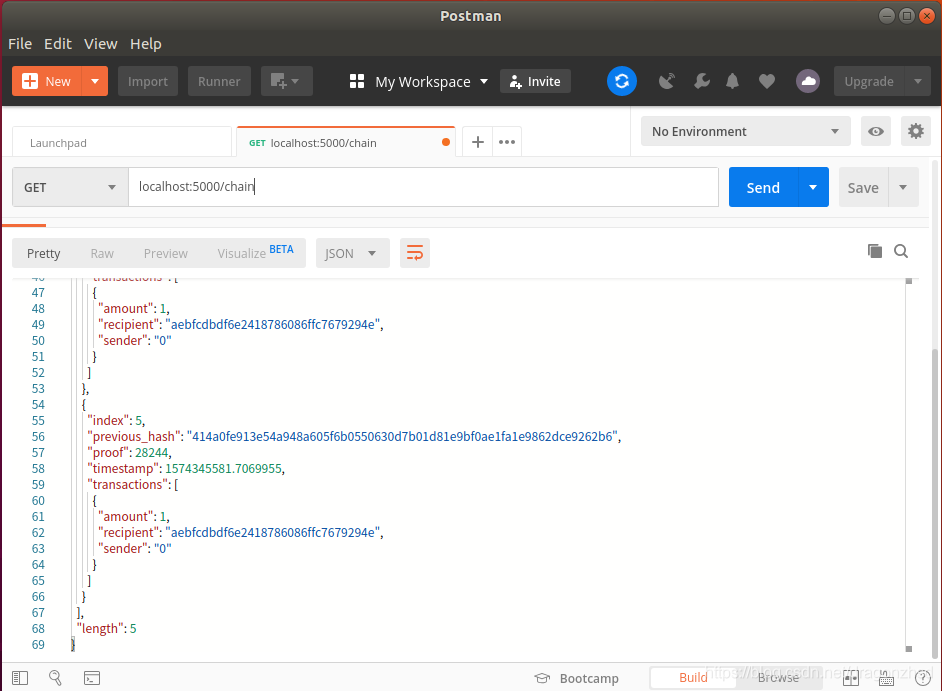The width and height of the screenshot is (942, 691).
Task: Click the "length": 5 line
Action: point(106,629)
